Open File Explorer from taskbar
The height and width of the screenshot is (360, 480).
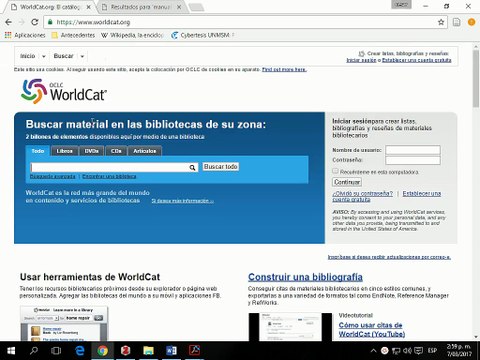coord(148,351)
